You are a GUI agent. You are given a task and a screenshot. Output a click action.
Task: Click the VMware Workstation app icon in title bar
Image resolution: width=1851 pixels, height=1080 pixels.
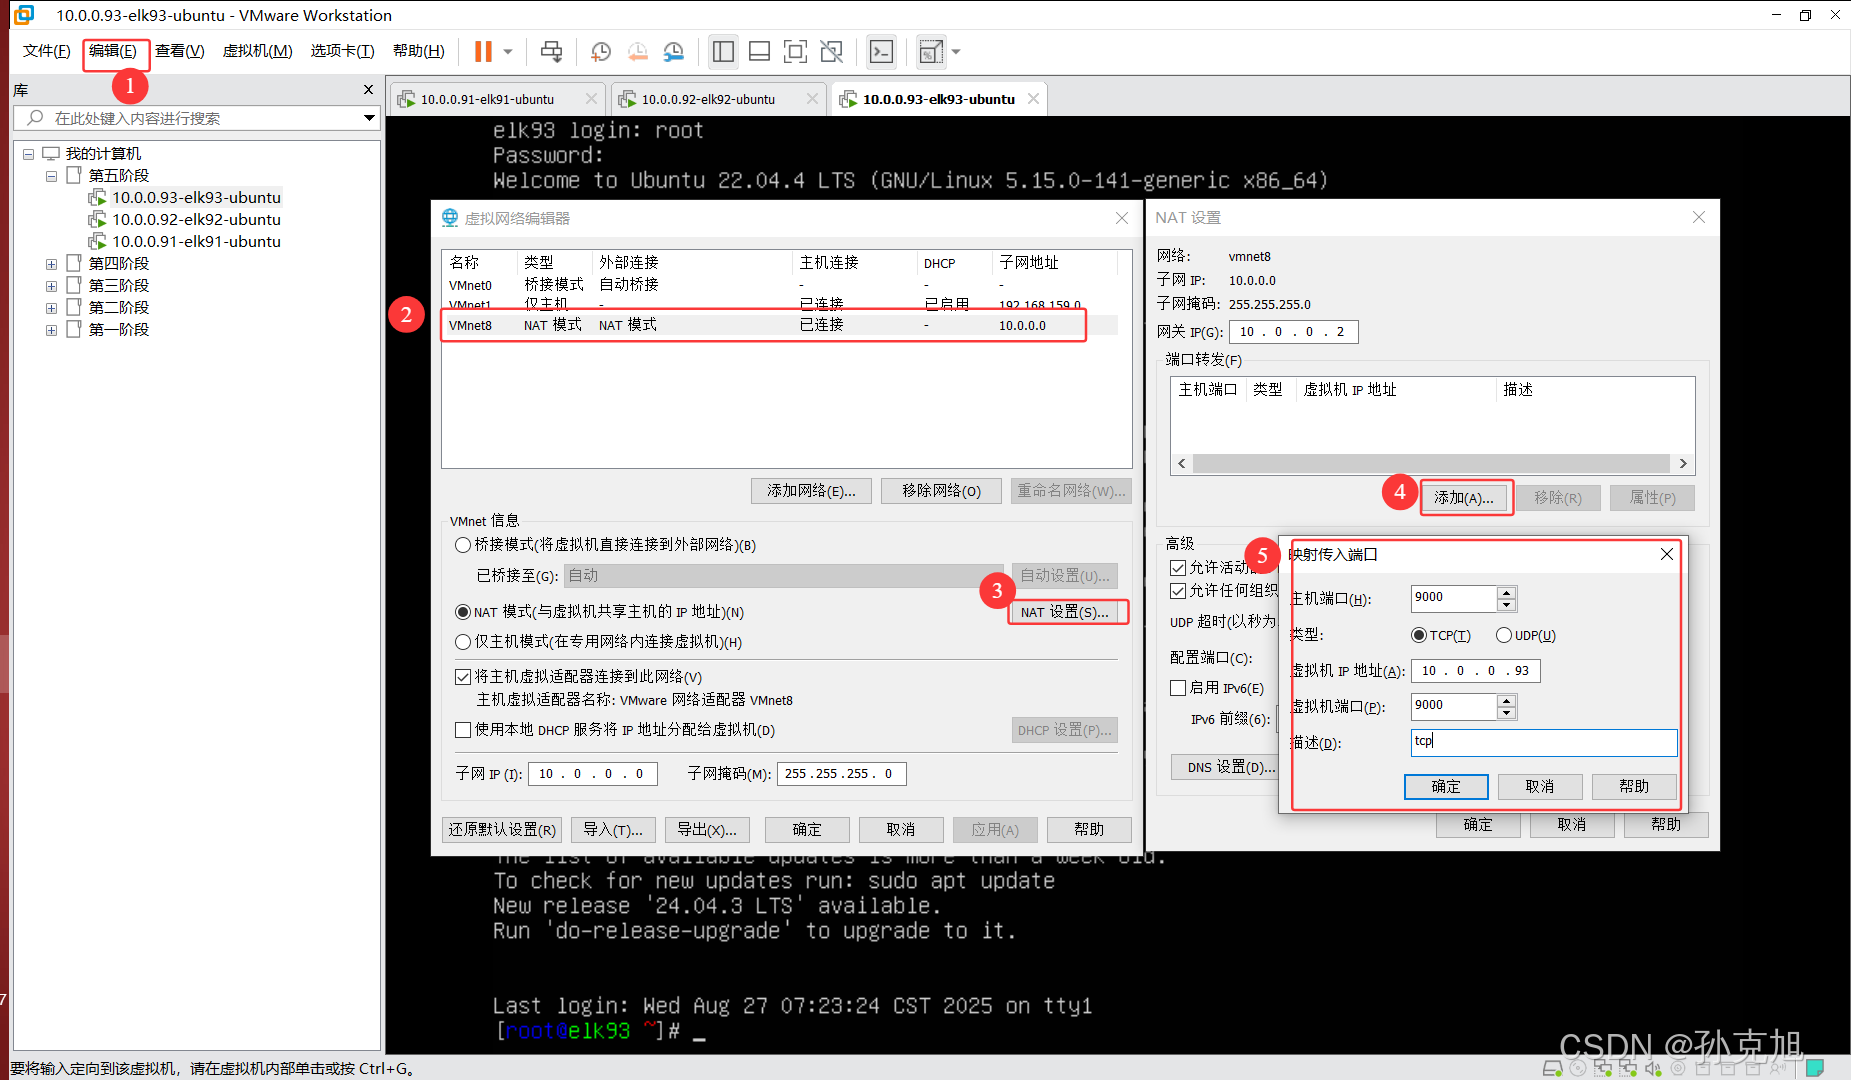tap(24, 15)
